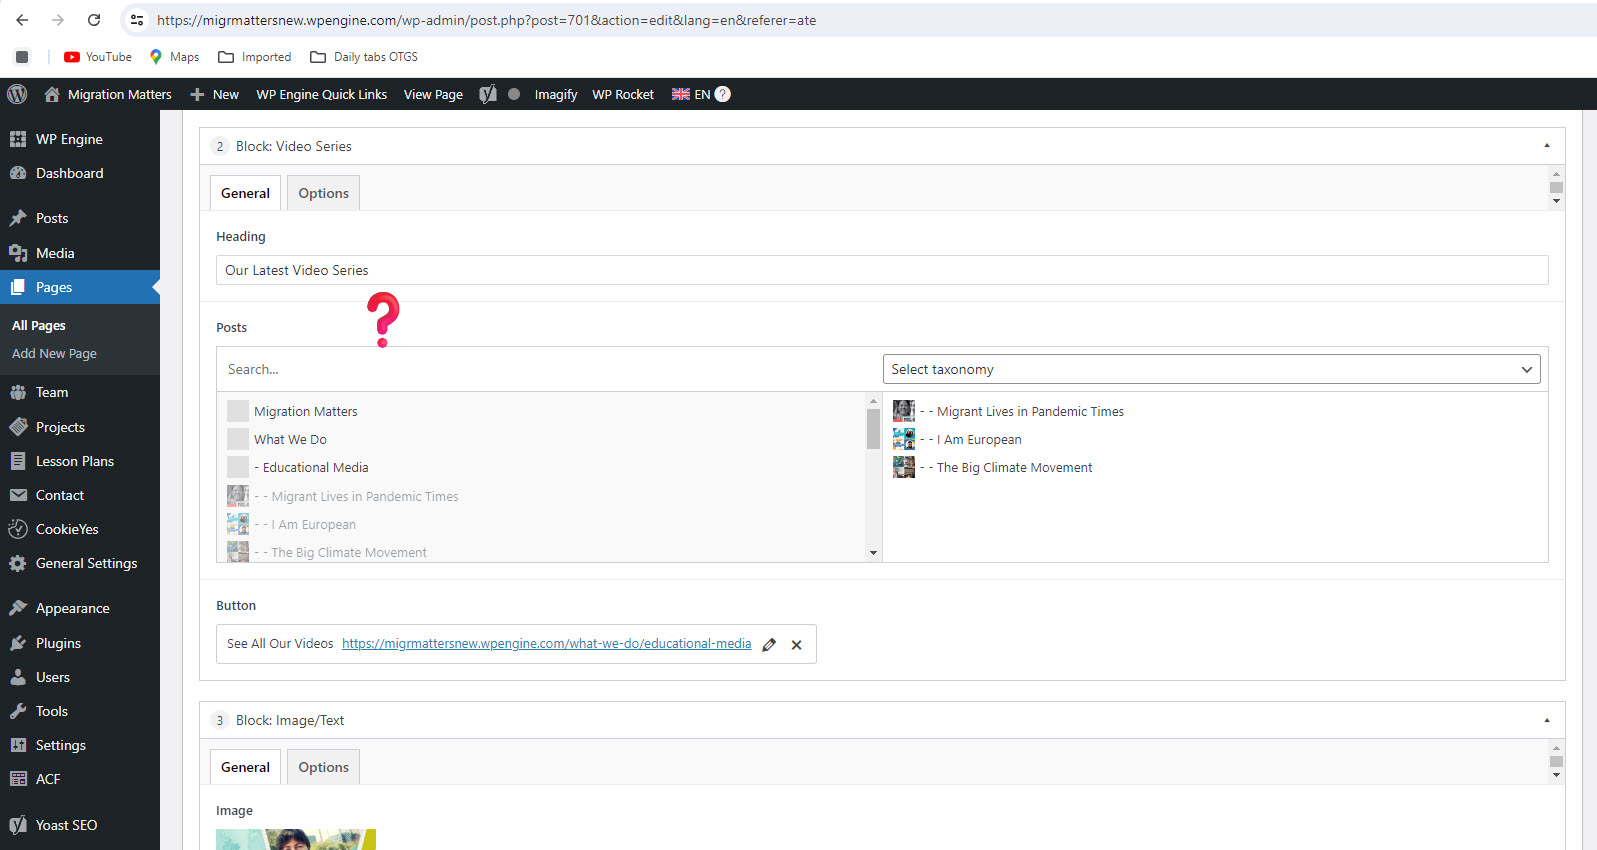
Task: Click the WordPress logo in admin bar
Action: pyautogui.click(x=17, y=94)
